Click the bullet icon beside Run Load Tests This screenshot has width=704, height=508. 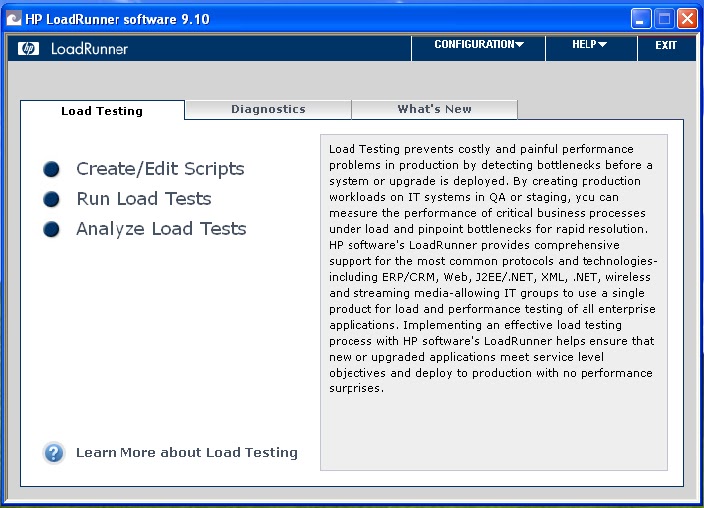tap(51, 199)
